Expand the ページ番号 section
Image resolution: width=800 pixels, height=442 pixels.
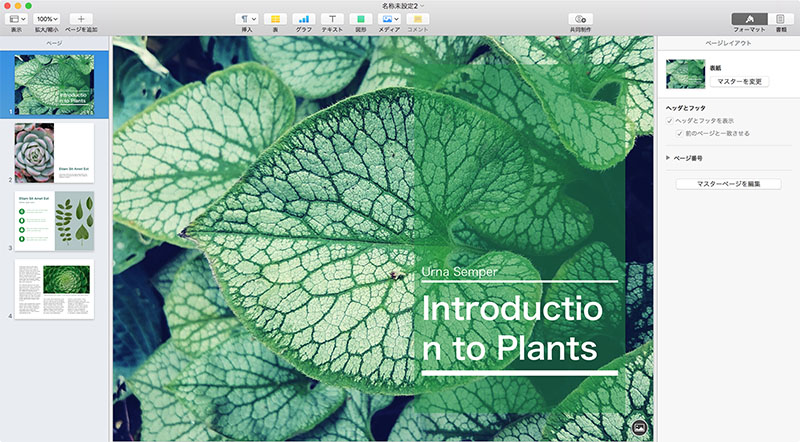point(668,158)
